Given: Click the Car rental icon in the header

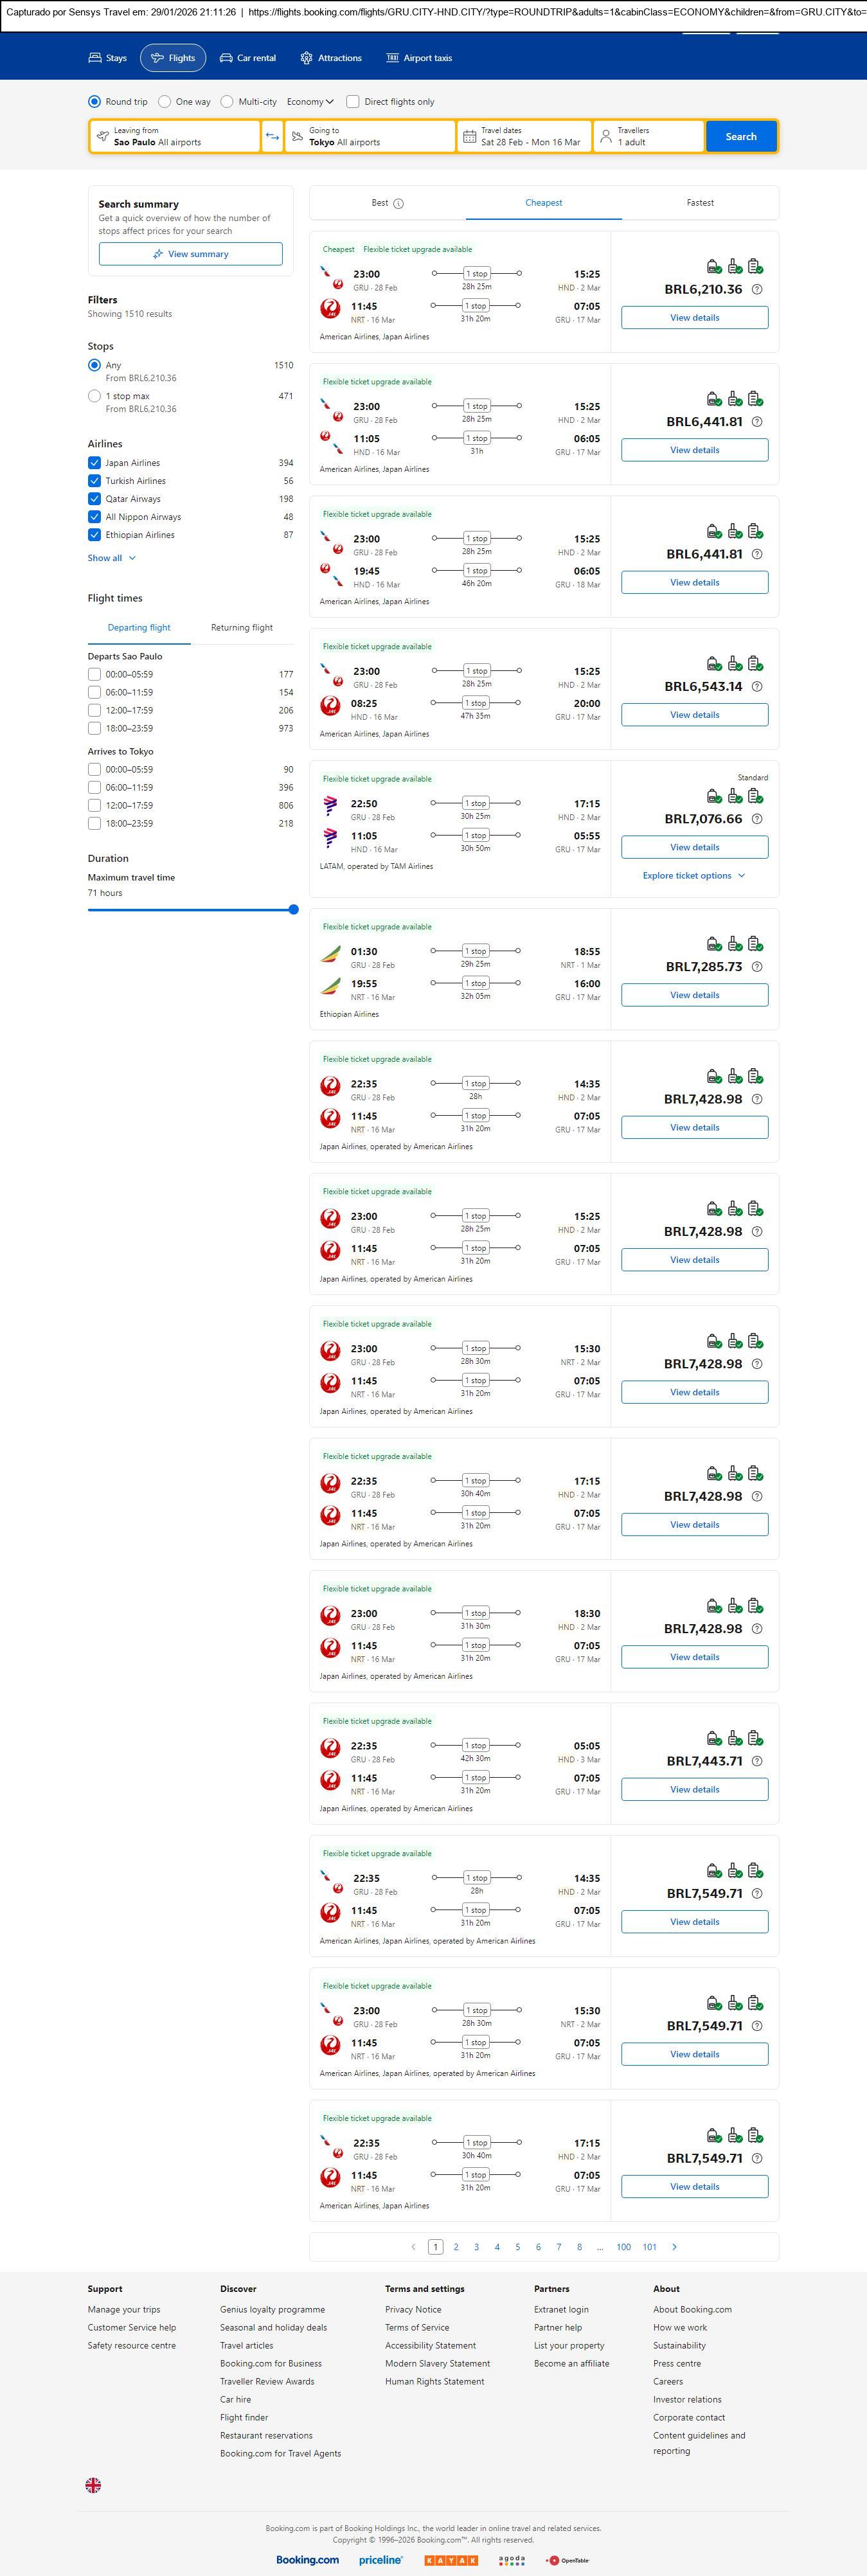Looking at the screenshot, I should (x=226, y=58).
